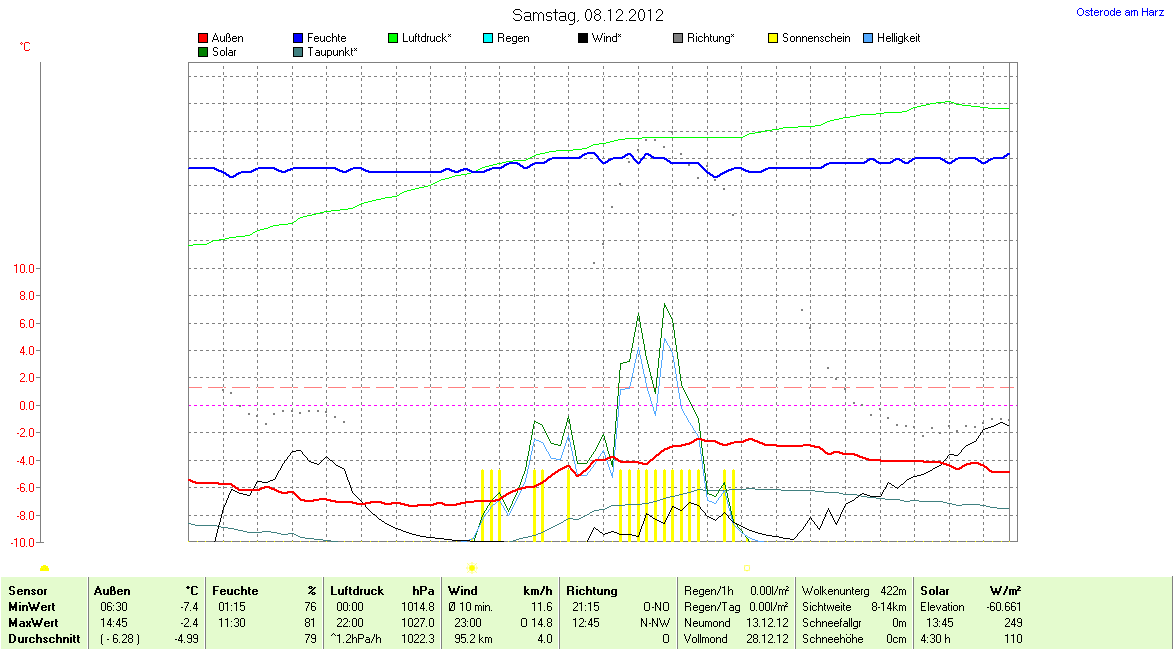
Task: Click the midday sun marker below the chart
Action: [472, 568]
